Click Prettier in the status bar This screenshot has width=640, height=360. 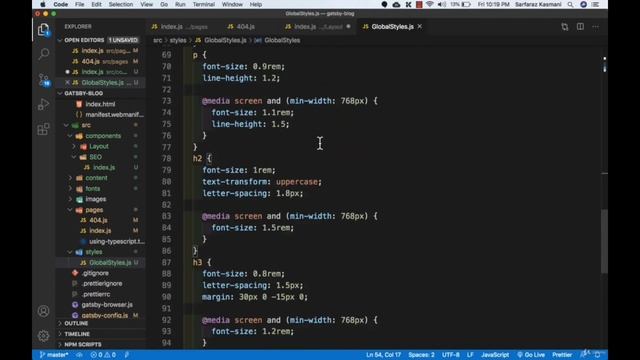coord(562,355)
